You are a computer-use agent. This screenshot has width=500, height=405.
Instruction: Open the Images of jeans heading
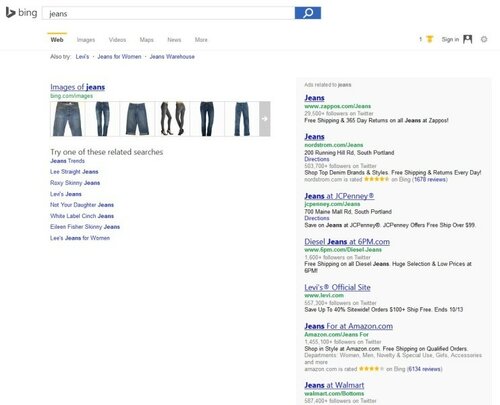pyautogui.click(x=78, y=87)
